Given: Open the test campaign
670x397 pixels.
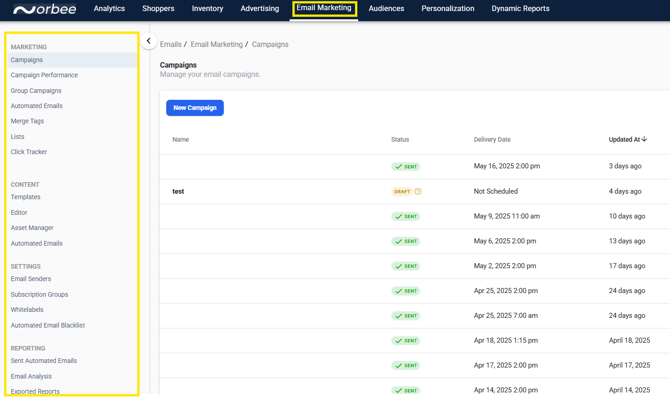Looking at the screenshot, I should (178, 191).
